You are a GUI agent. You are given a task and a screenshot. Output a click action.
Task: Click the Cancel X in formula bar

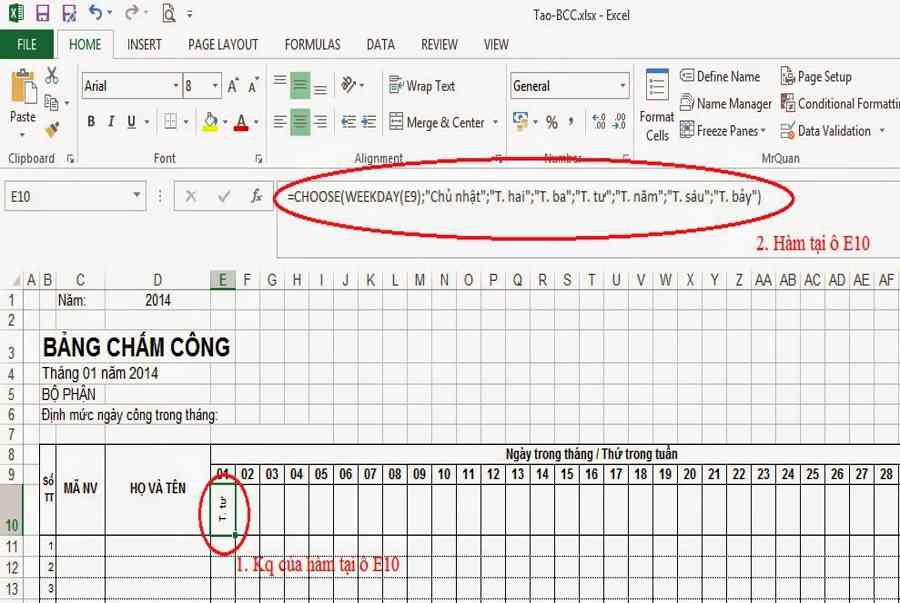[191, 196]
